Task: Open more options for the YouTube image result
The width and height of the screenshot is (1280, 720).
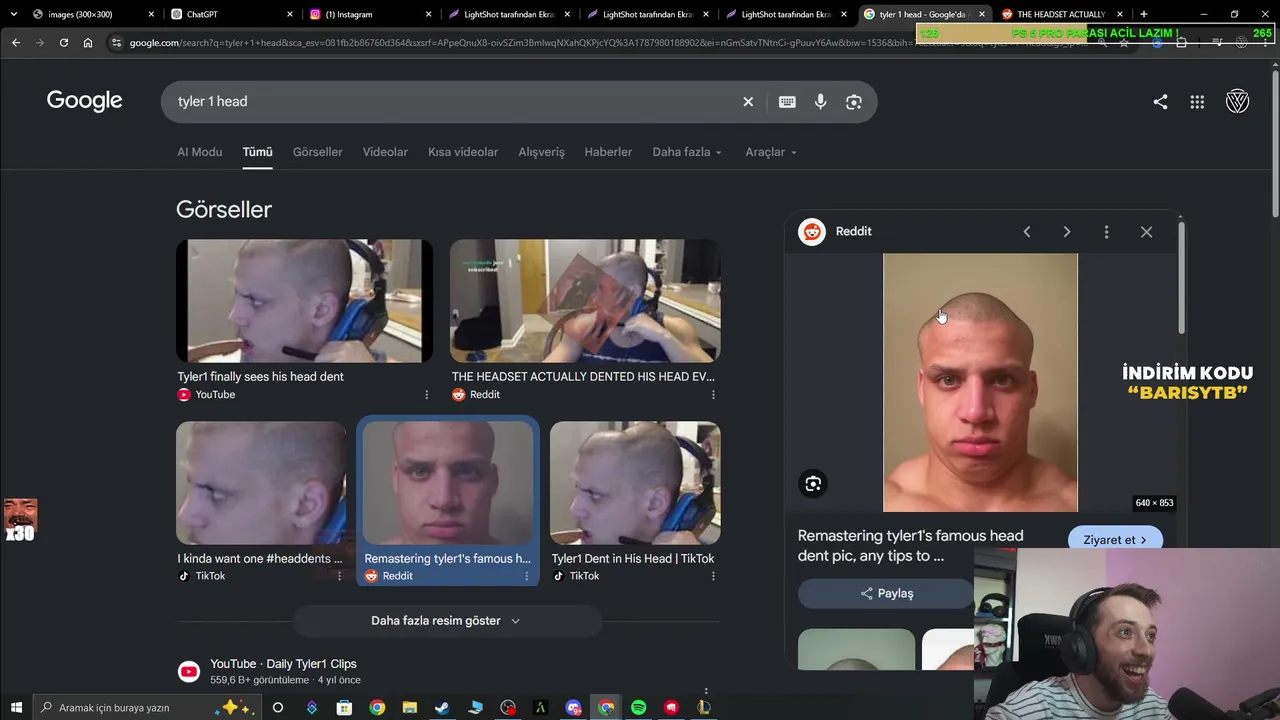Action: click(x=426, y=395)
